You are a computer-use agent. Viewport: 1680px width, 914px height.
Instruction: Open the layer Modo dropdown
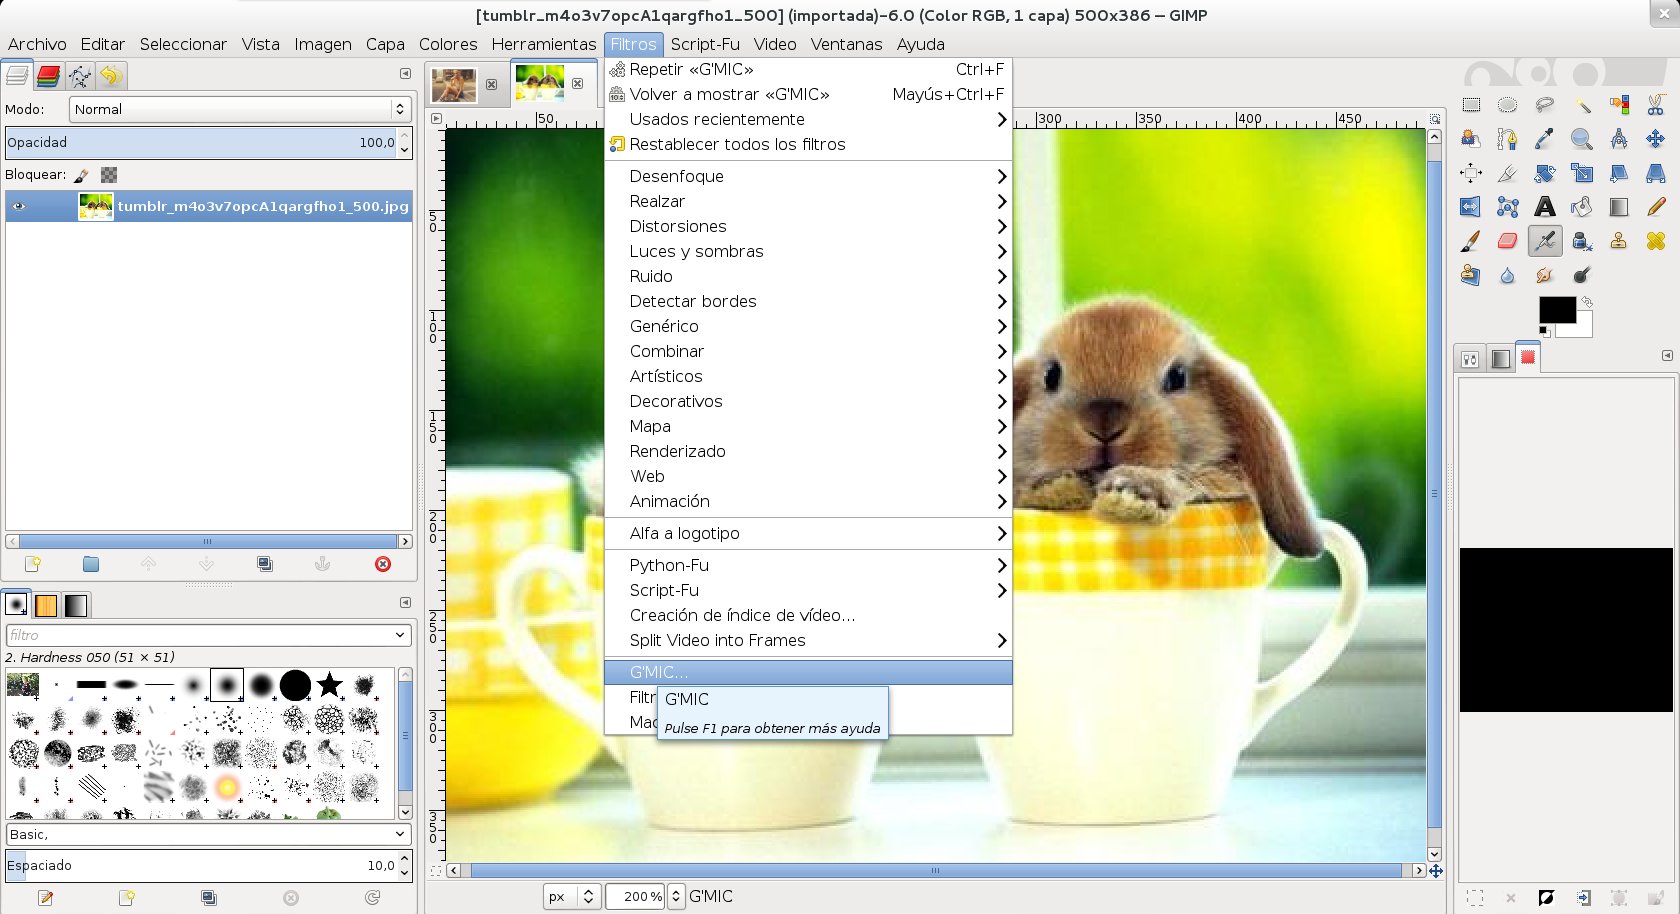tap(240, 109)
